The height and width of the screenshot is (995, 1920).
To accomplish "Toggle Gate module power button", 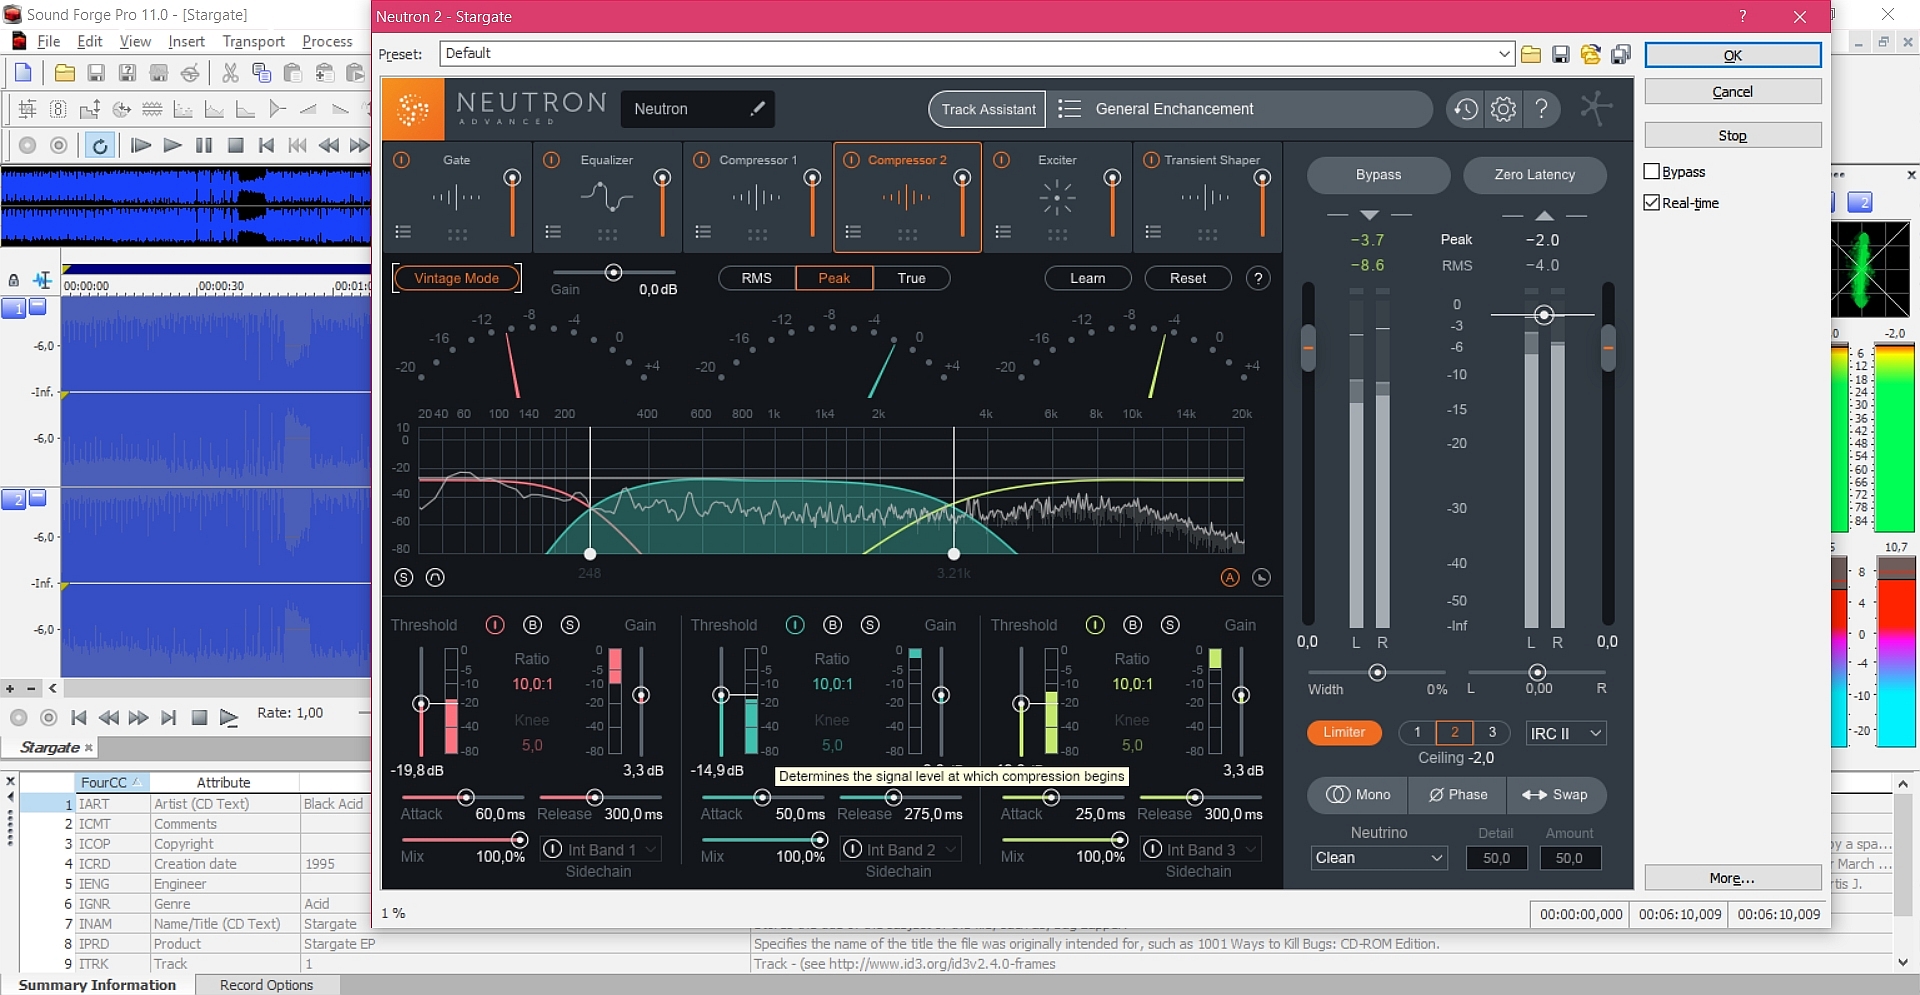I will 402,160.
